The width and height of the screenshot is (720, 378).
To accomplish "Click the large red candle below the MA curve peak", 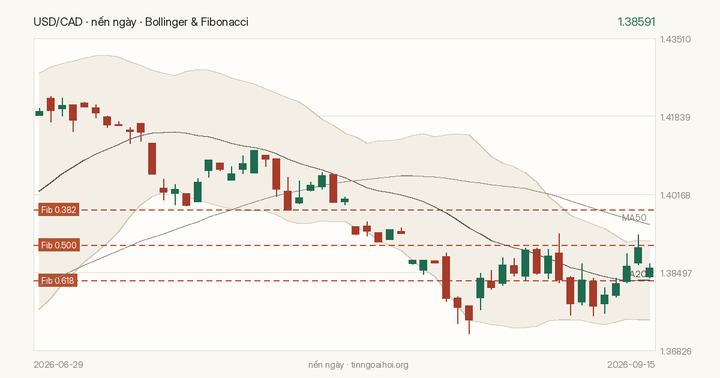I will pyautogui.click(x=152, y=158).
